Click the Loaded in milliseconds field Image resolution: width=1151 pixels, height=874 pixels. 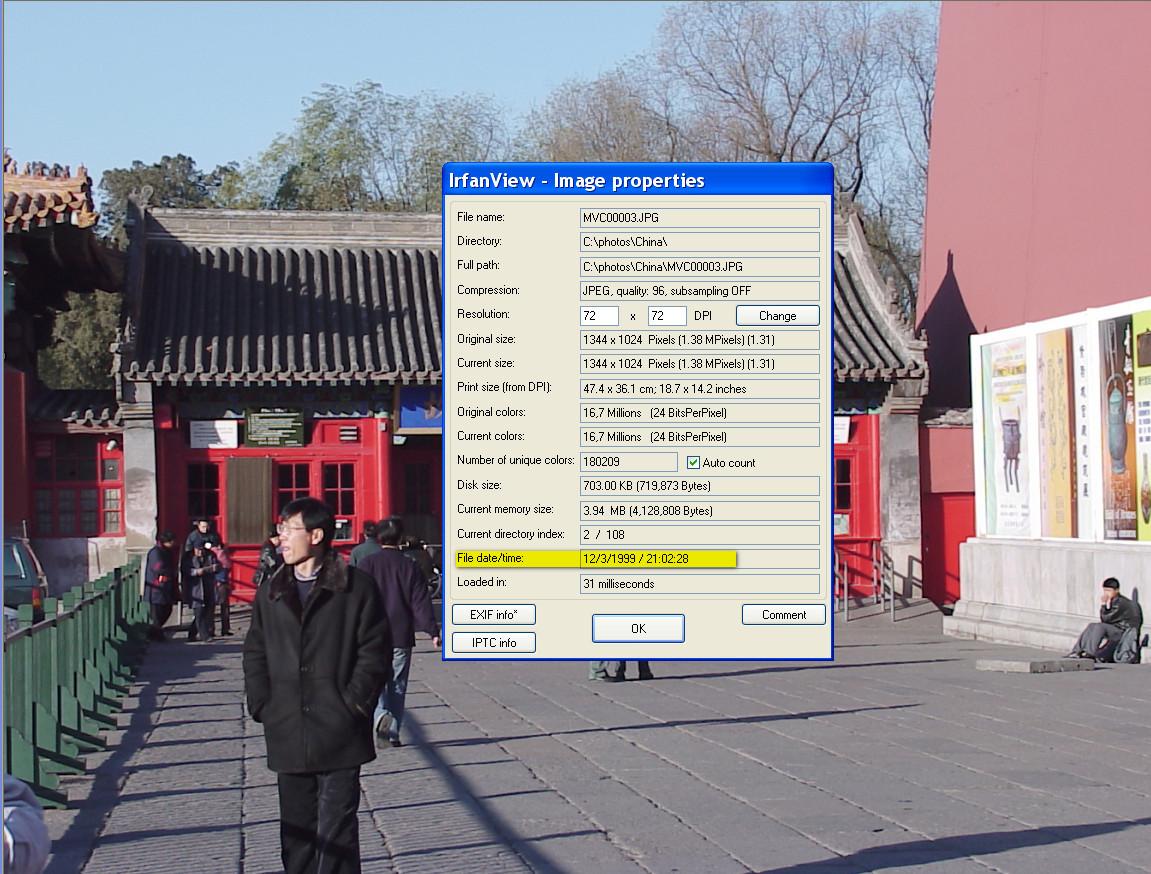click(x=699, y=584)
